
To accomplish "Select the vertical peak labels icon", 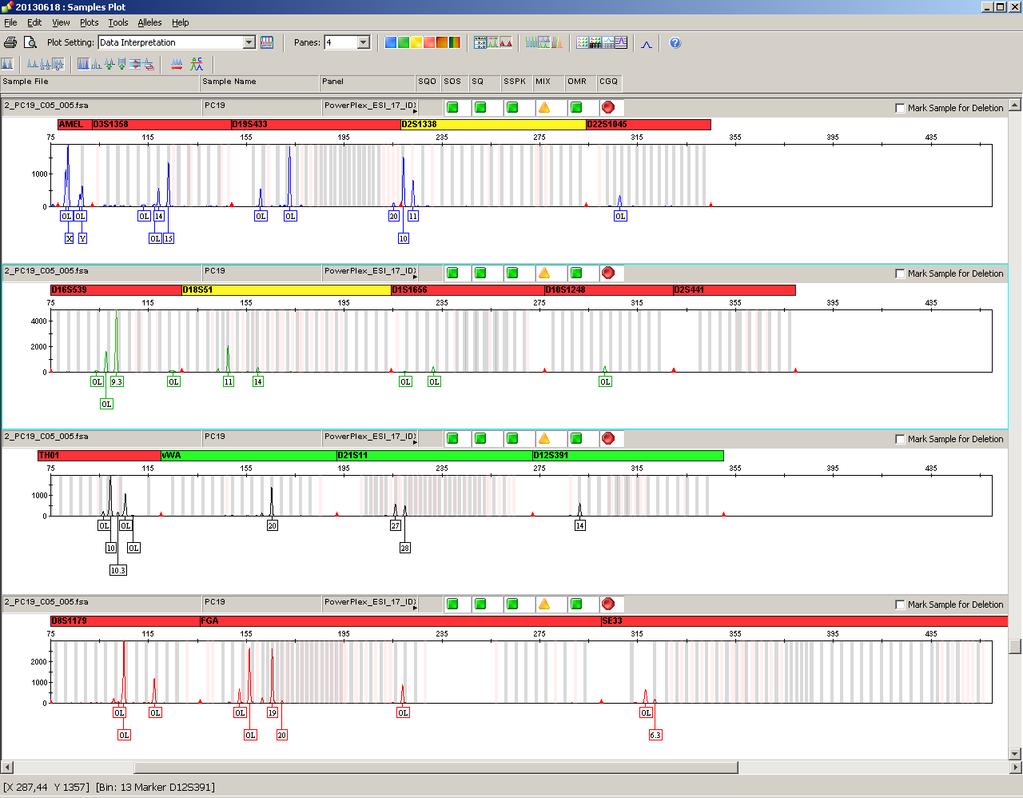I will pyautogui.click(x=58, y=64).
